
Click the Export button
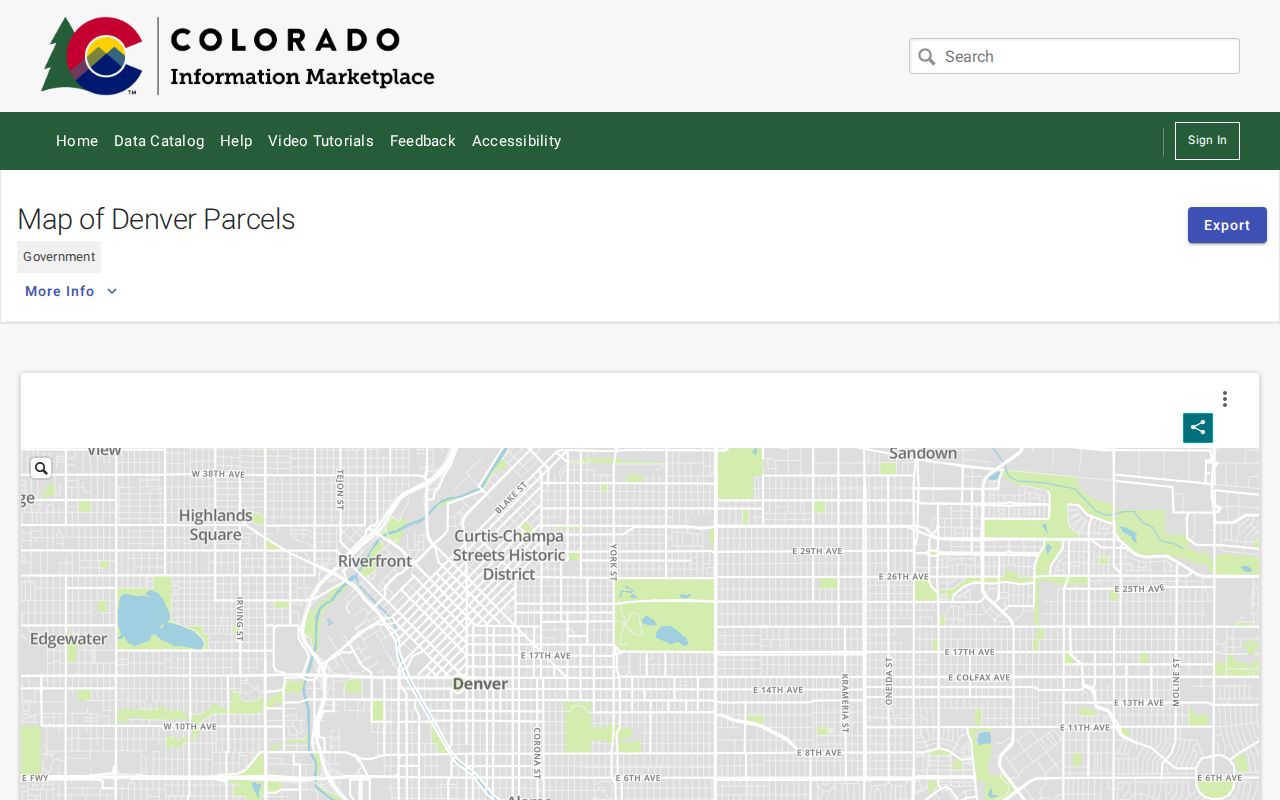tap(1227, 225)
